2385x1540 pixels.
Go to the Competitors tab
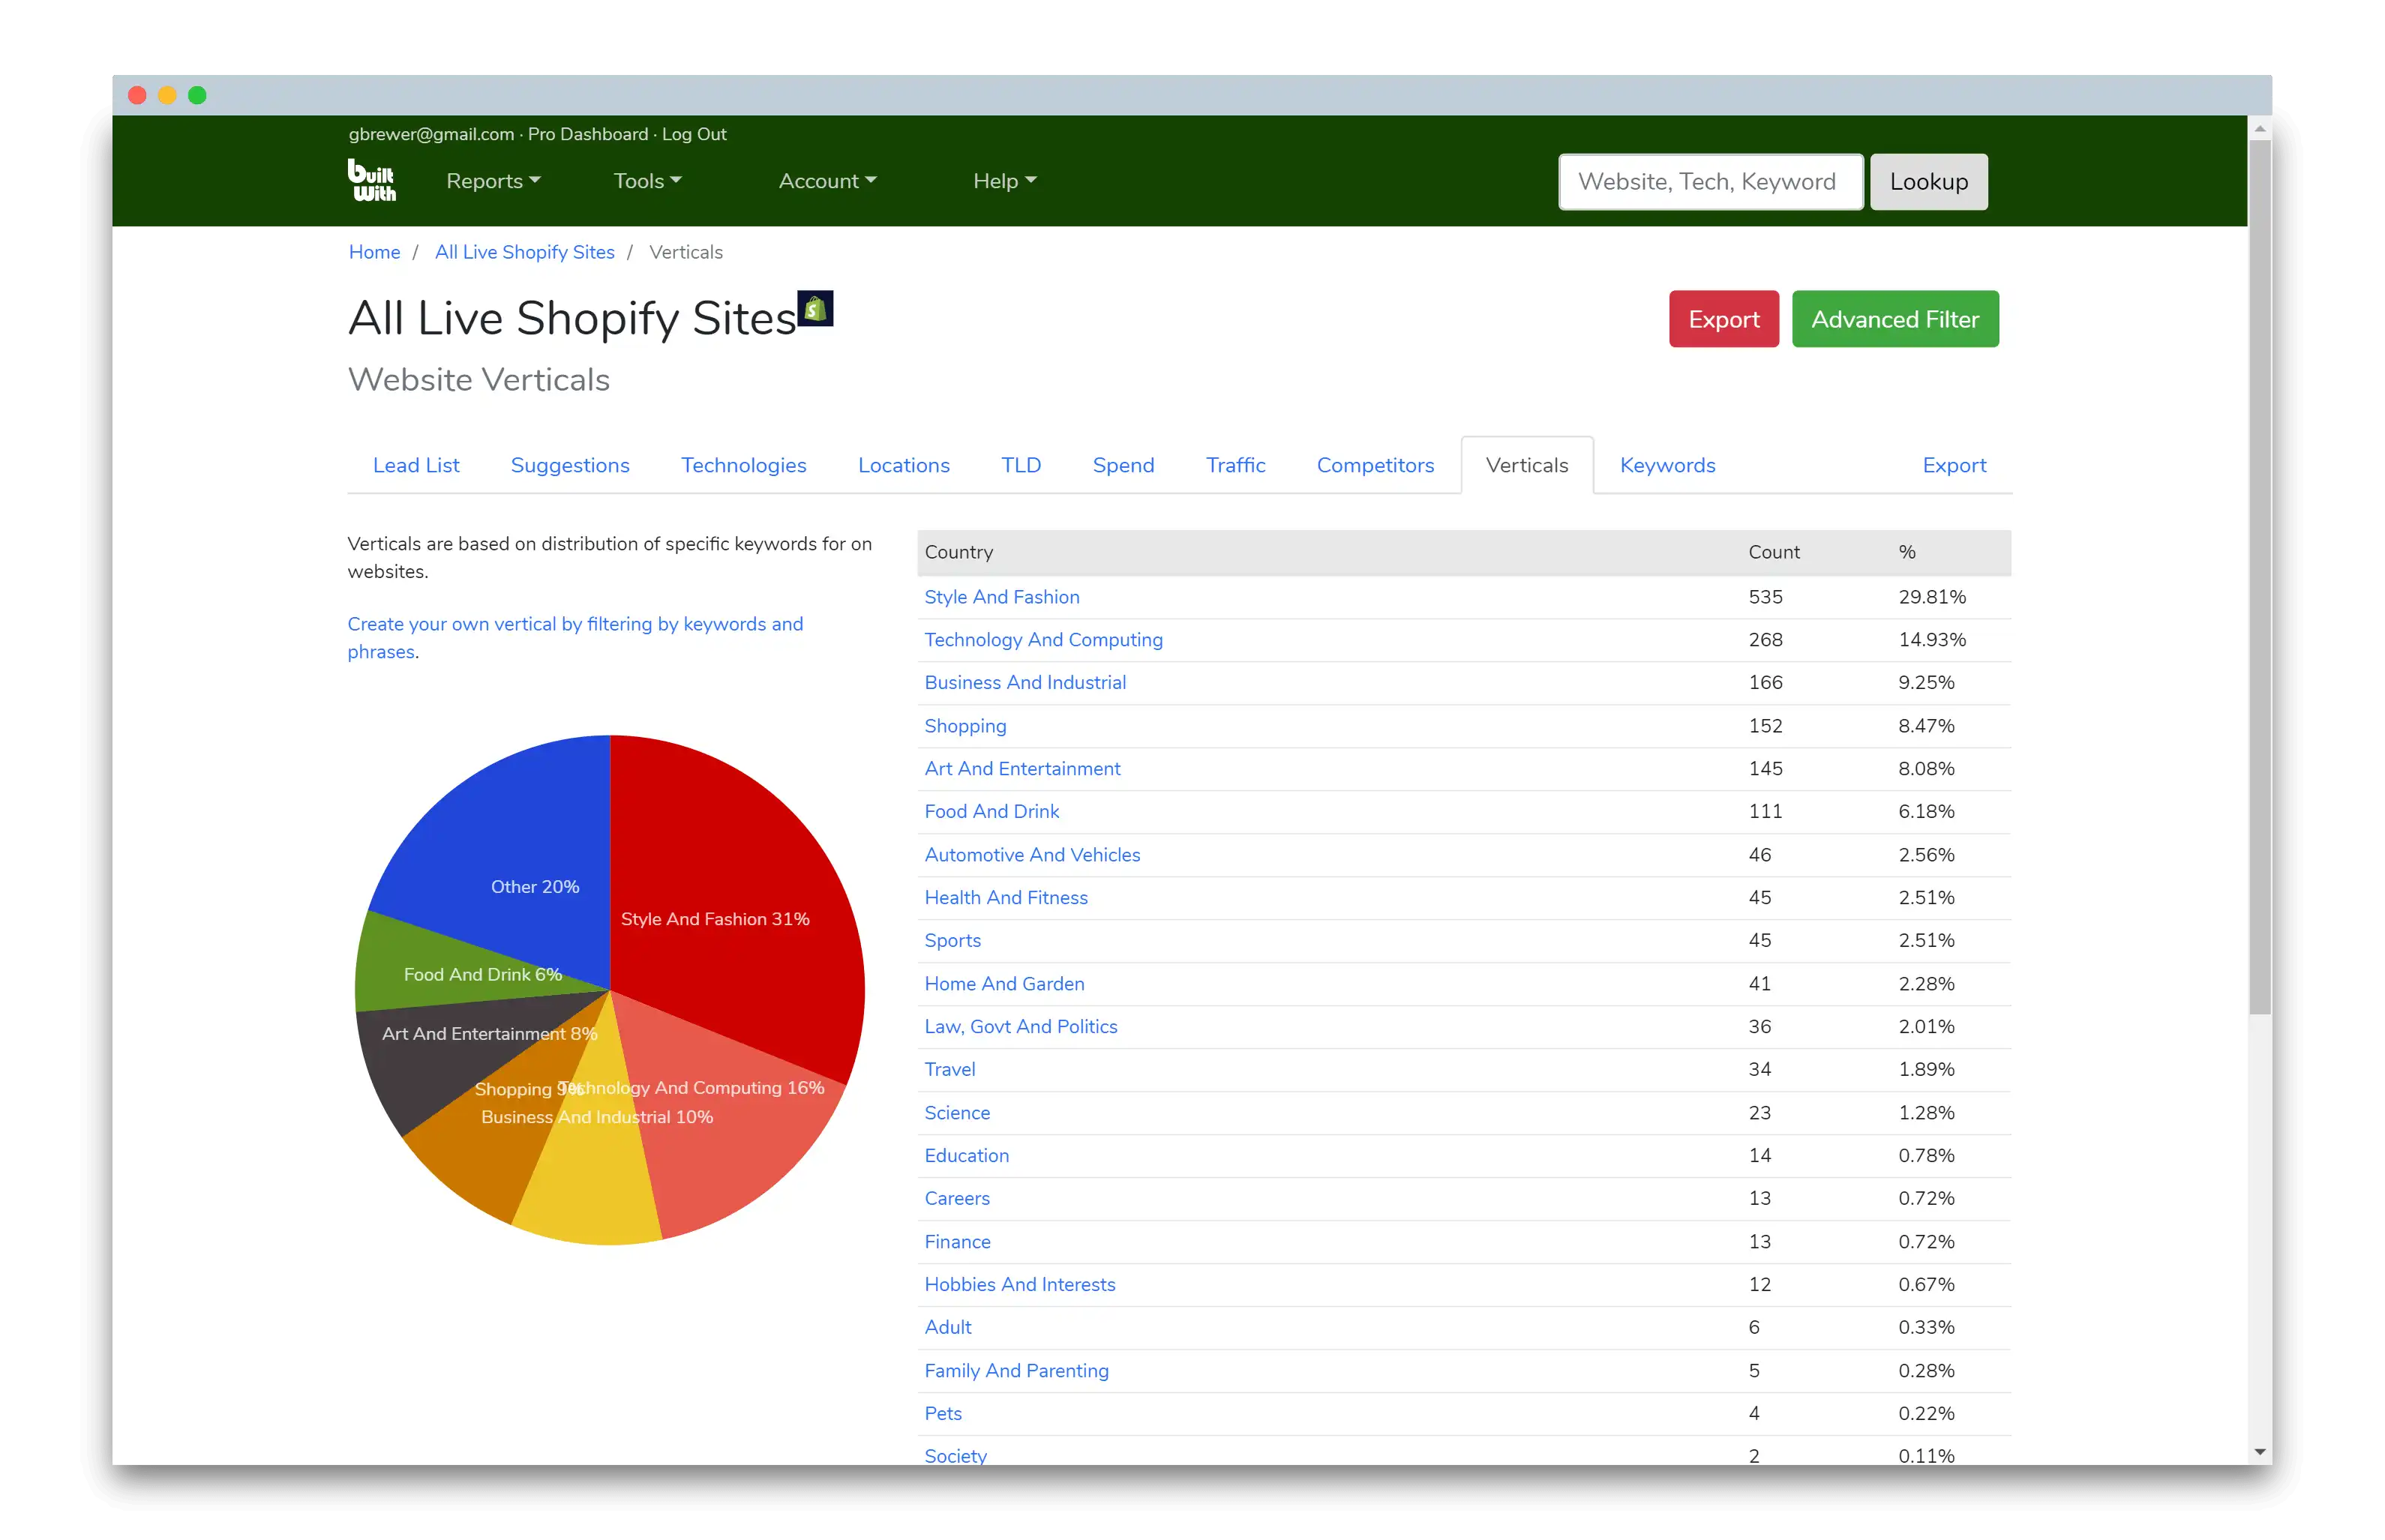(1375, 465)
